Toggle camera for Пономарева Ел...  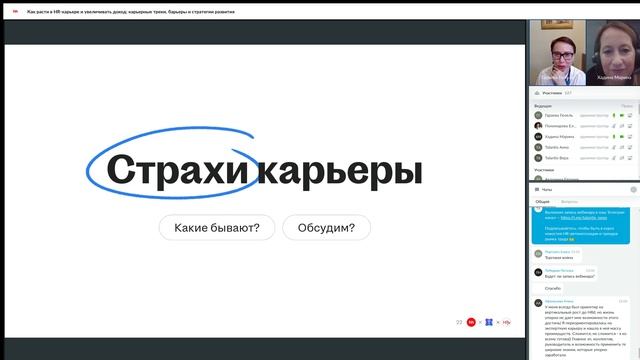point(622,126)
